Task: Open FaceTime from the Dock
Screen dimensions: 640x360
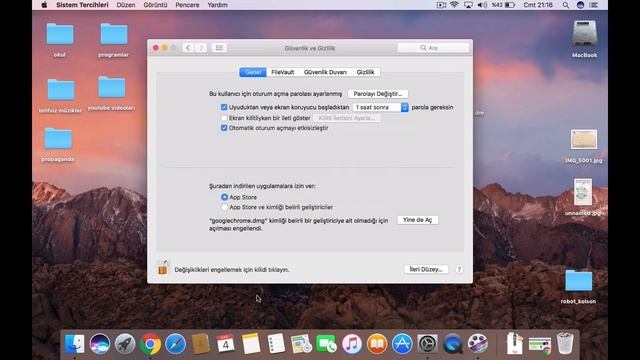Action: 327,344
